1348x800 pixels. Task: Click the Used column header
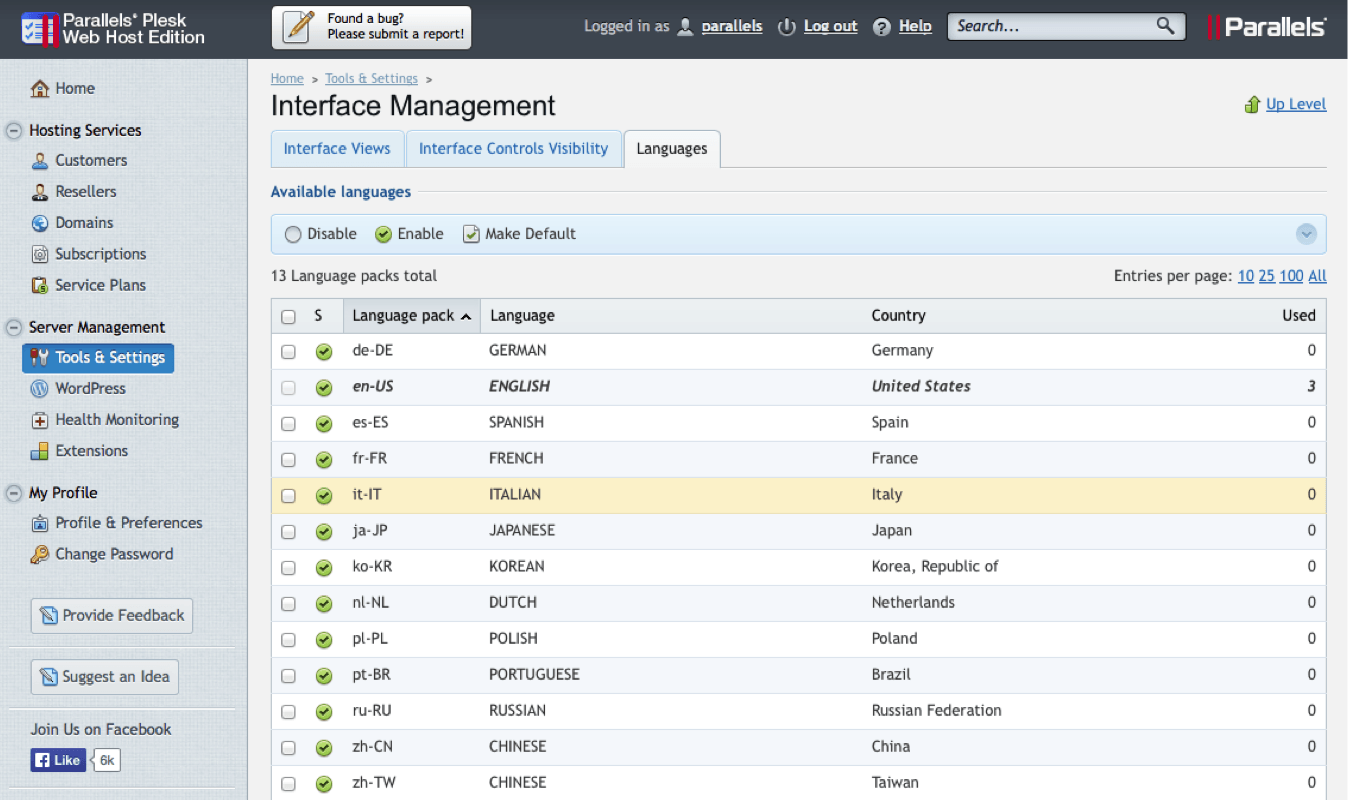click(x=1299, y=315)
